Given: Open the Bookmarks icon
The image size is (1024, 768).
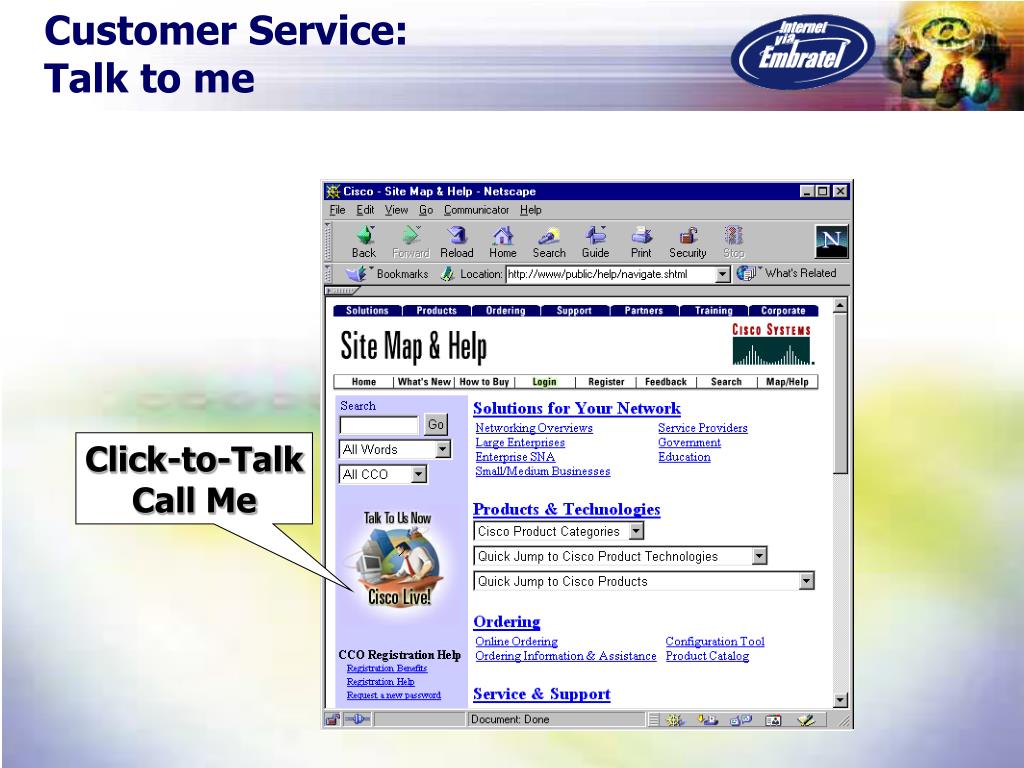Looking at the screenshot, I should (356, 274).
